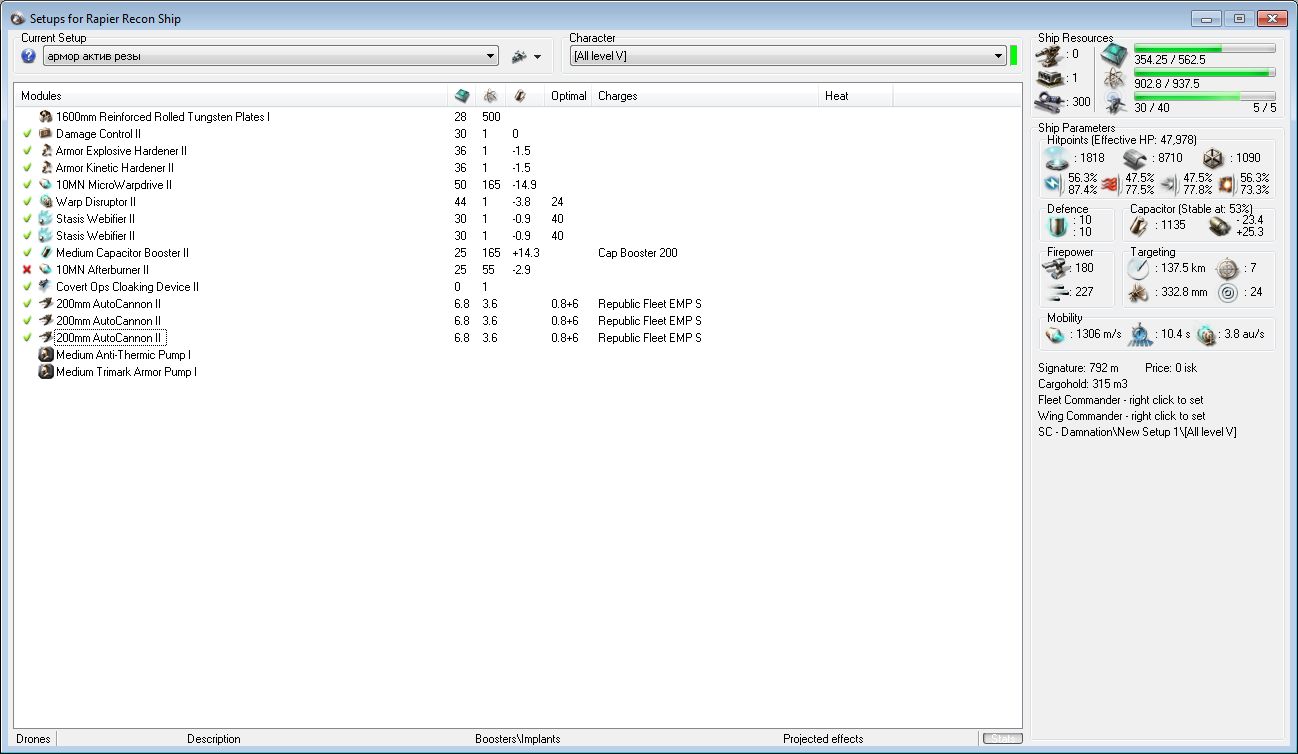Open the Description tab
Image resolution: width=1298 pixels, height=754 pixels.
pos(214,739)
